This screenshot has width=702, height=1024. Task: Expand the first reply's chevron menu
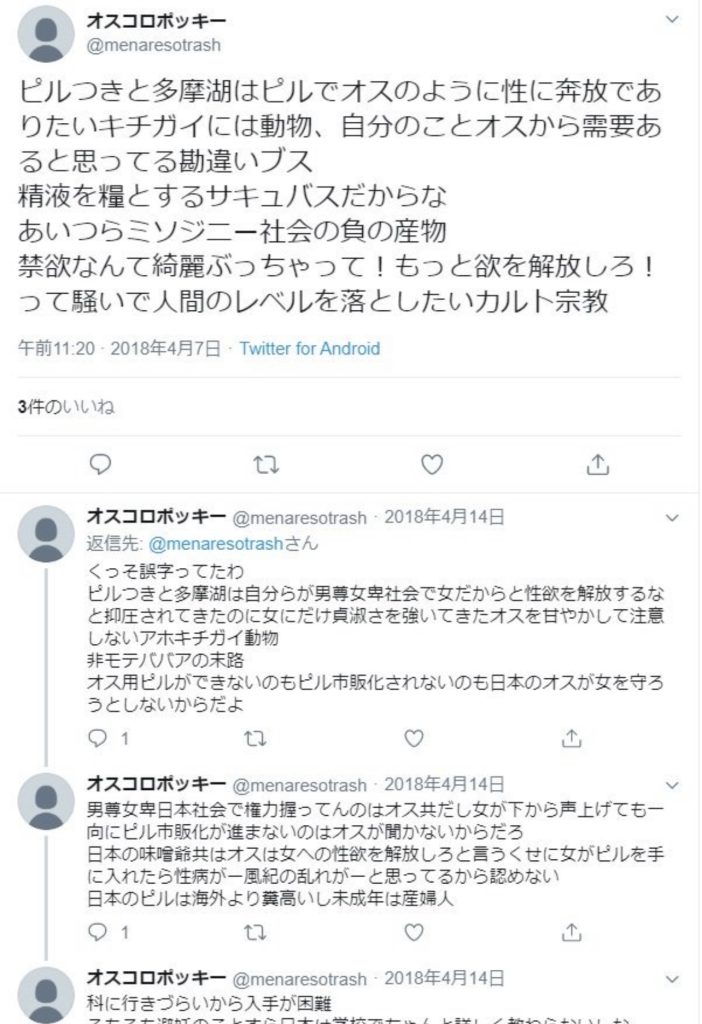[x=672, y=518]
